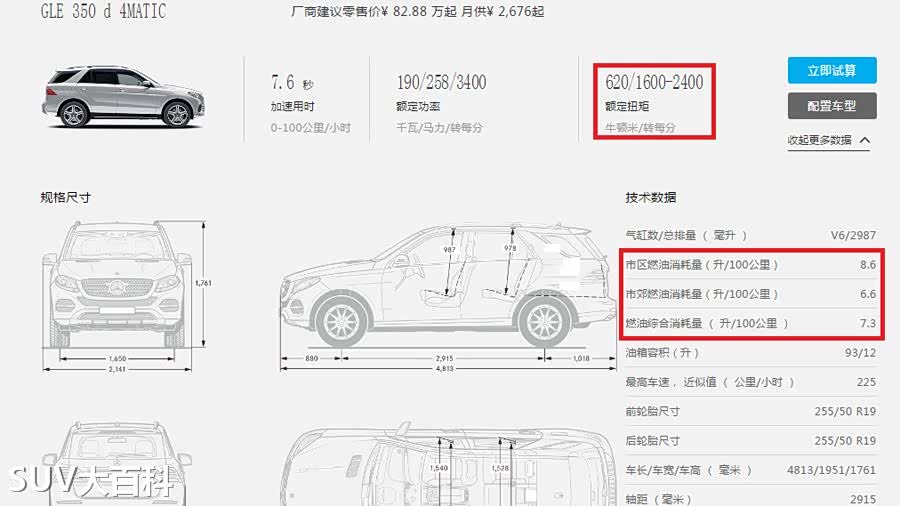Click the front-view dimension diagram
900x506 pixels.
point(126,296)
